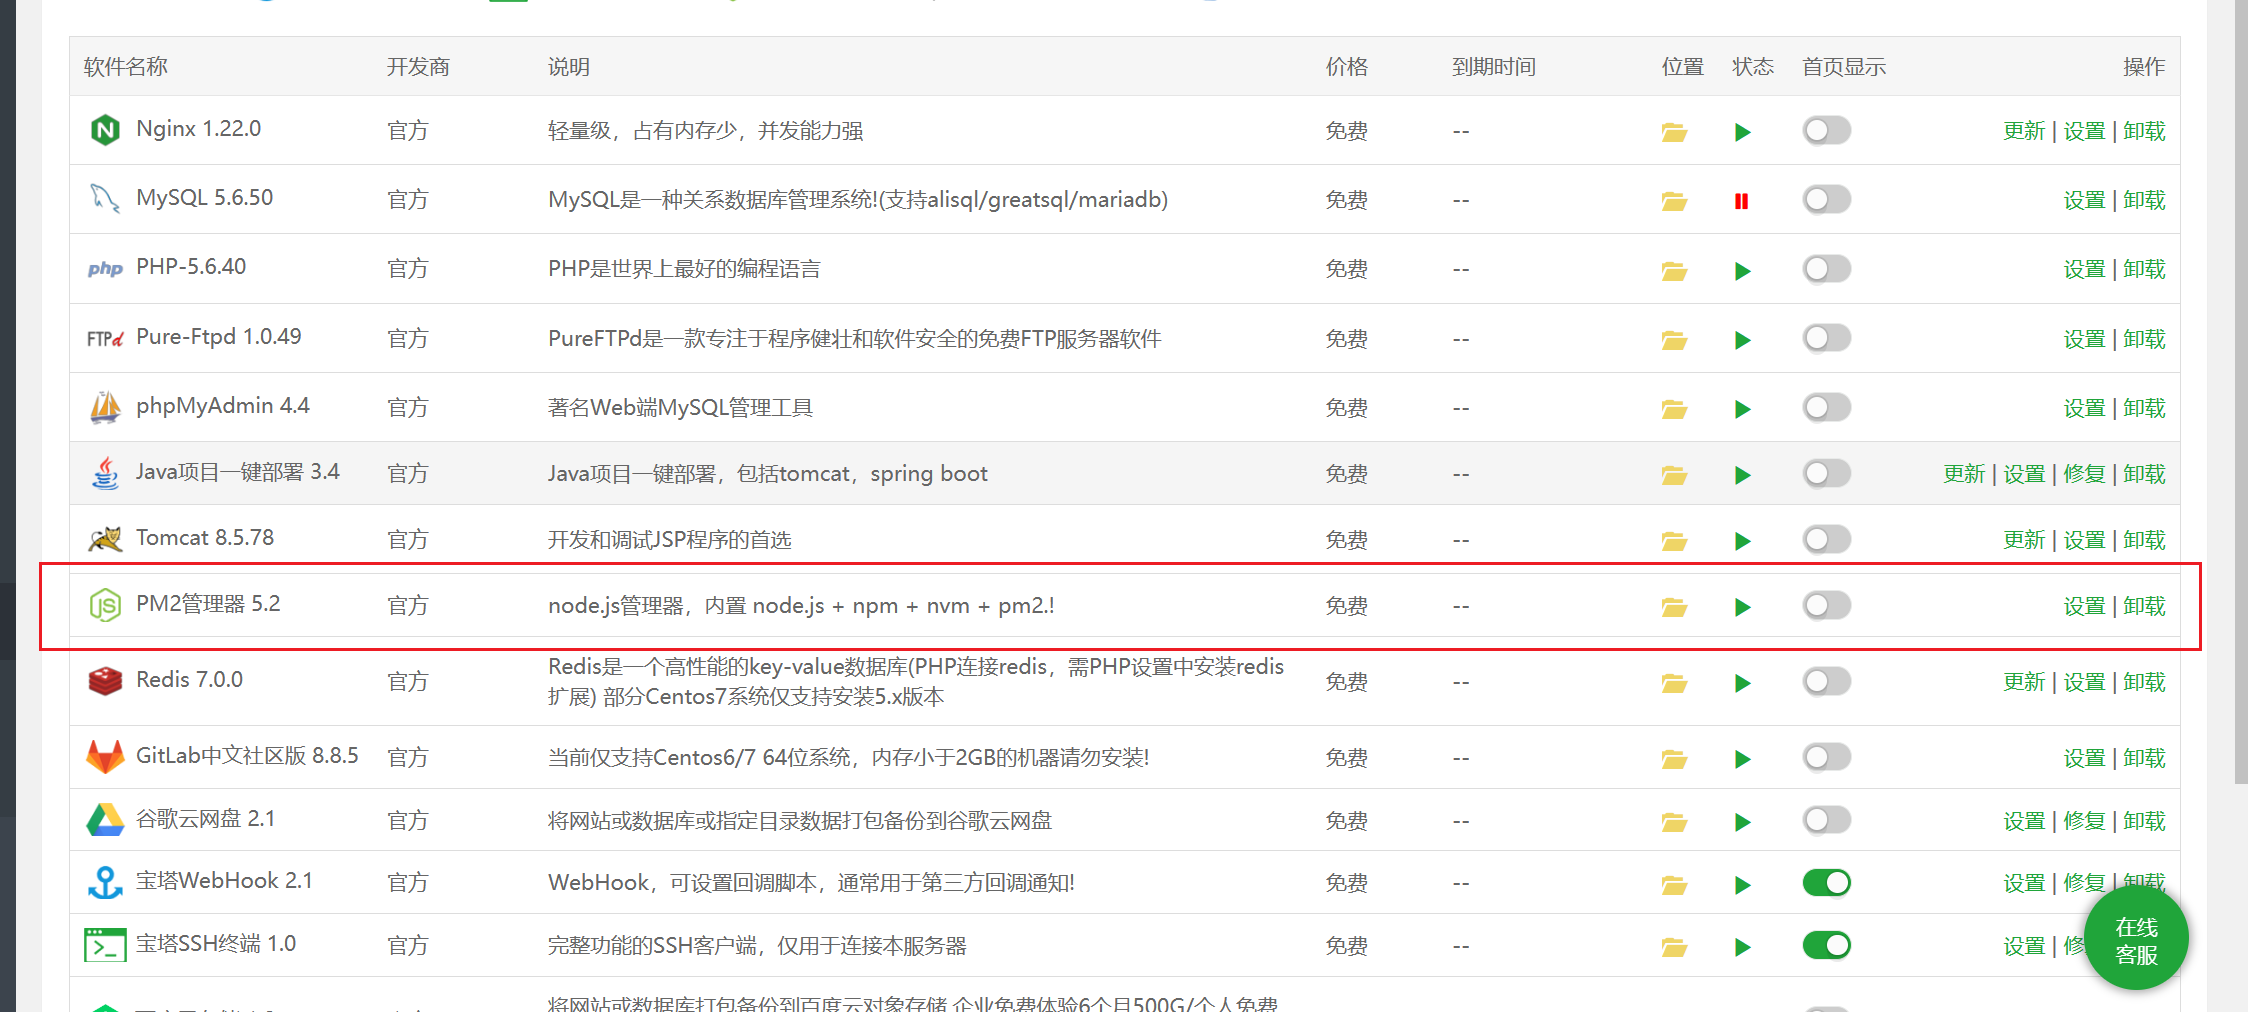Open folder icon for GitLab中文社区版
Image resolution: width=2248 pixels, height=1012 pixels.
point(1674,759)
